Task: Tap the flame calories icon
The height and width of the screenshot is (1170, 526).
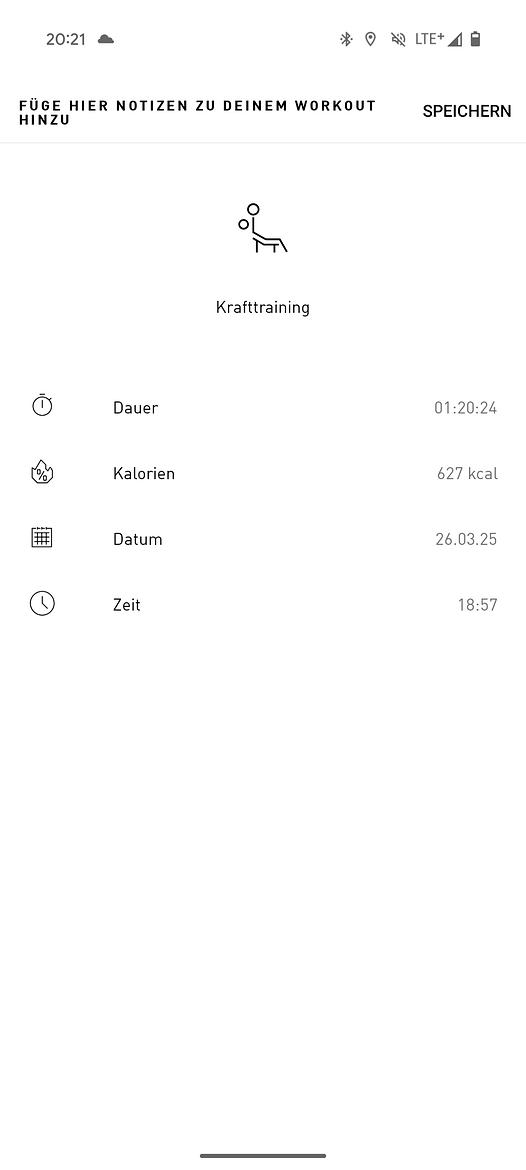Action: (43, 472)
